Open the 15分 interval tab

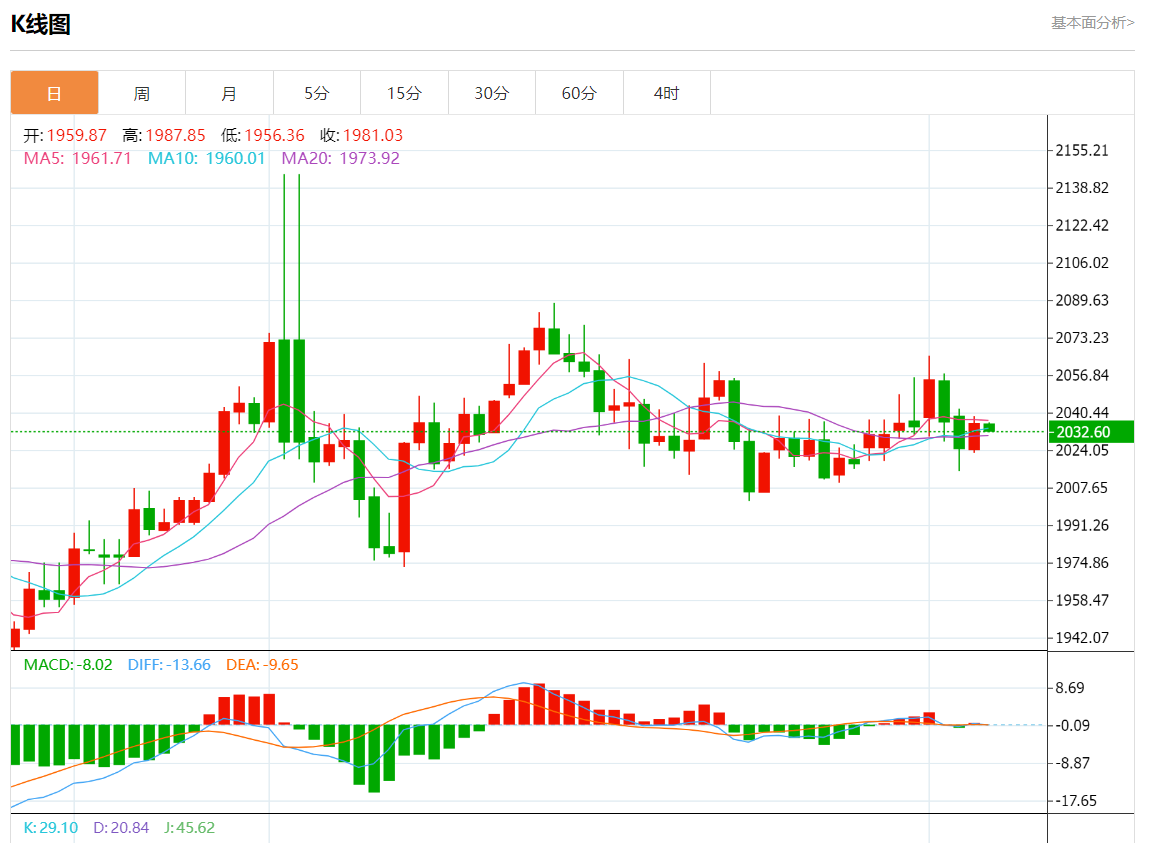point(404,93)
